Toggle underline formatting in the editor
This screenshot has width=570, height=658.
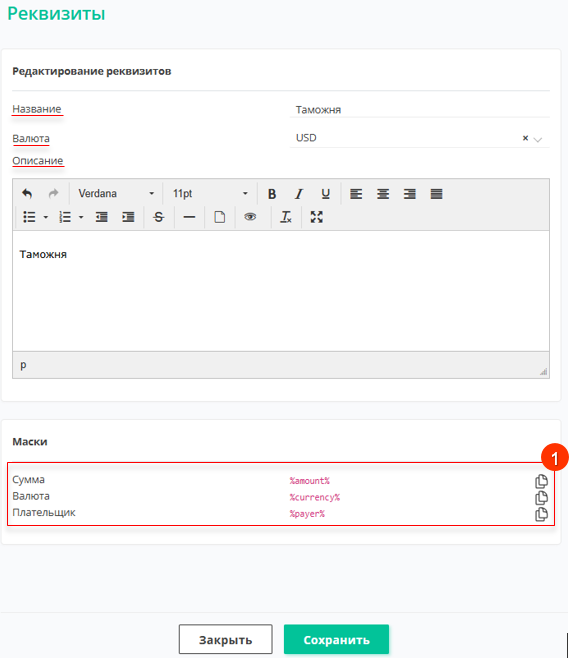326,194
